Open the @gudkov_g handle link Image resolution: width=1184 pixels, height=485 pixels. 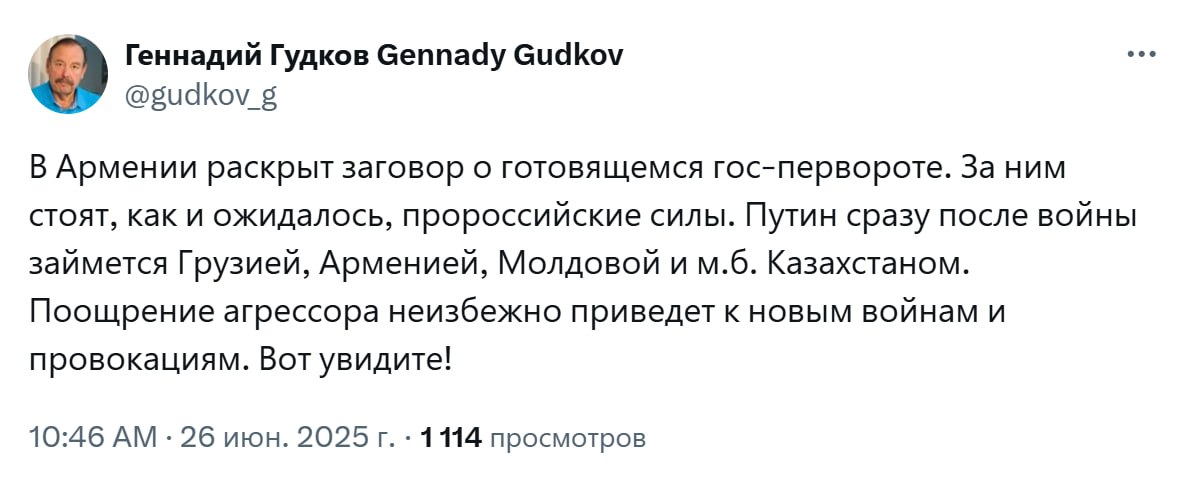click(200, 96)
